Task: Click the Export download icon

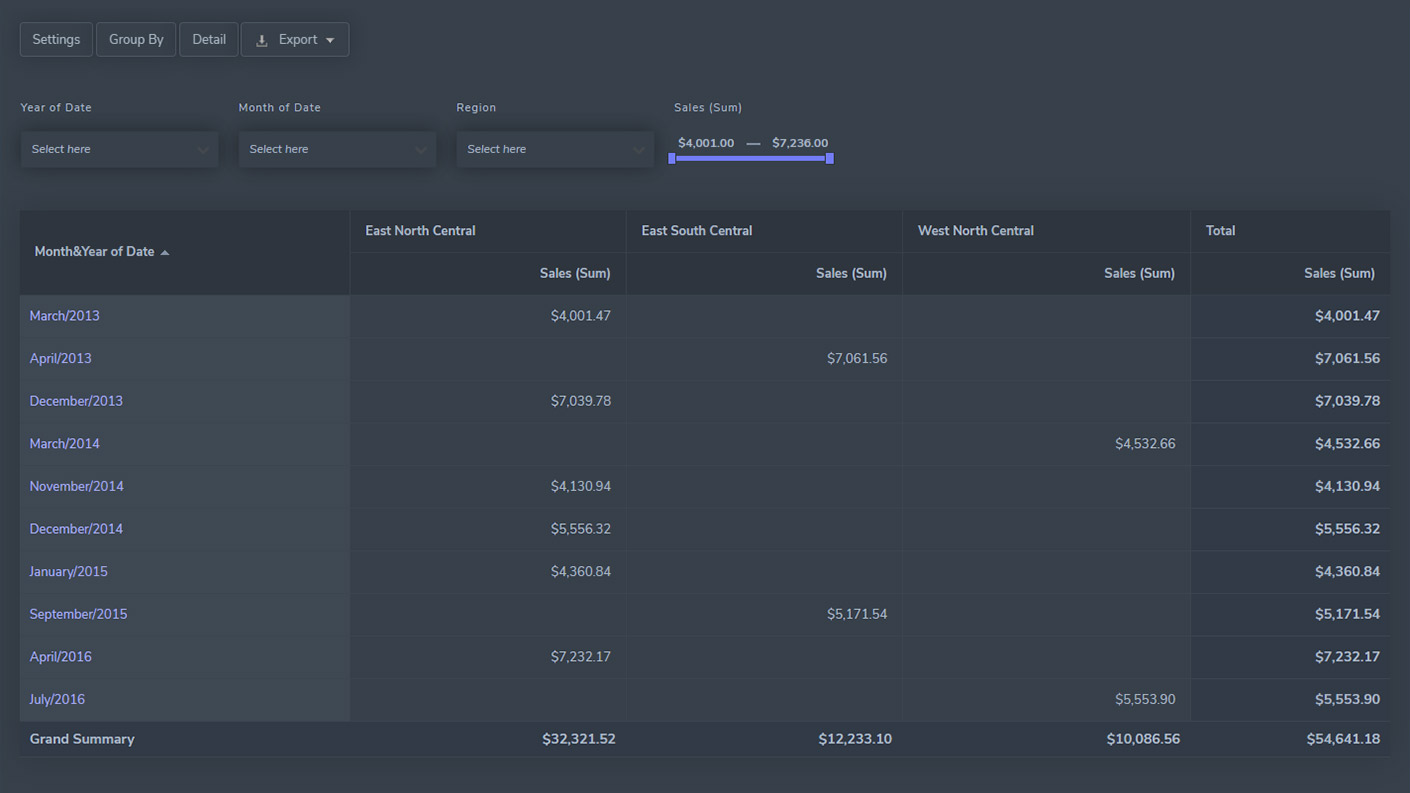Action: point(262,41)
